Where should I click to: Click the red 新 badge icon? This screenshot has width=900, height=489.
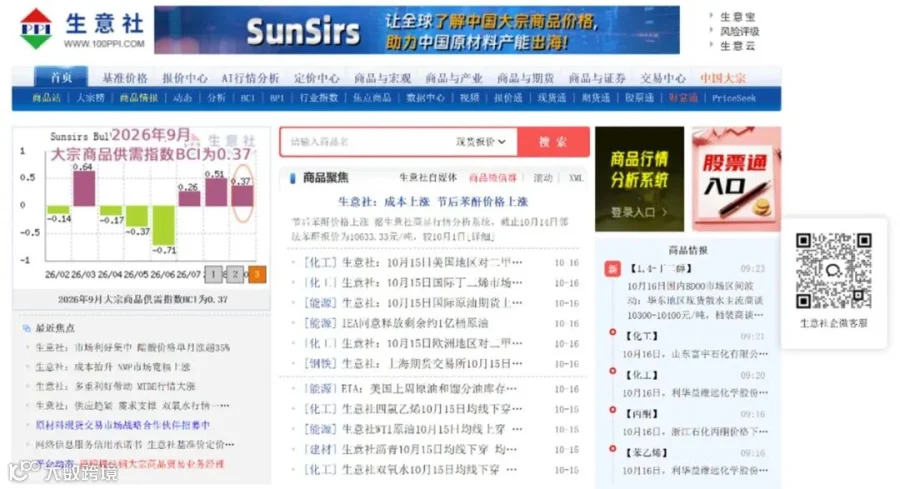click(612, 269)
